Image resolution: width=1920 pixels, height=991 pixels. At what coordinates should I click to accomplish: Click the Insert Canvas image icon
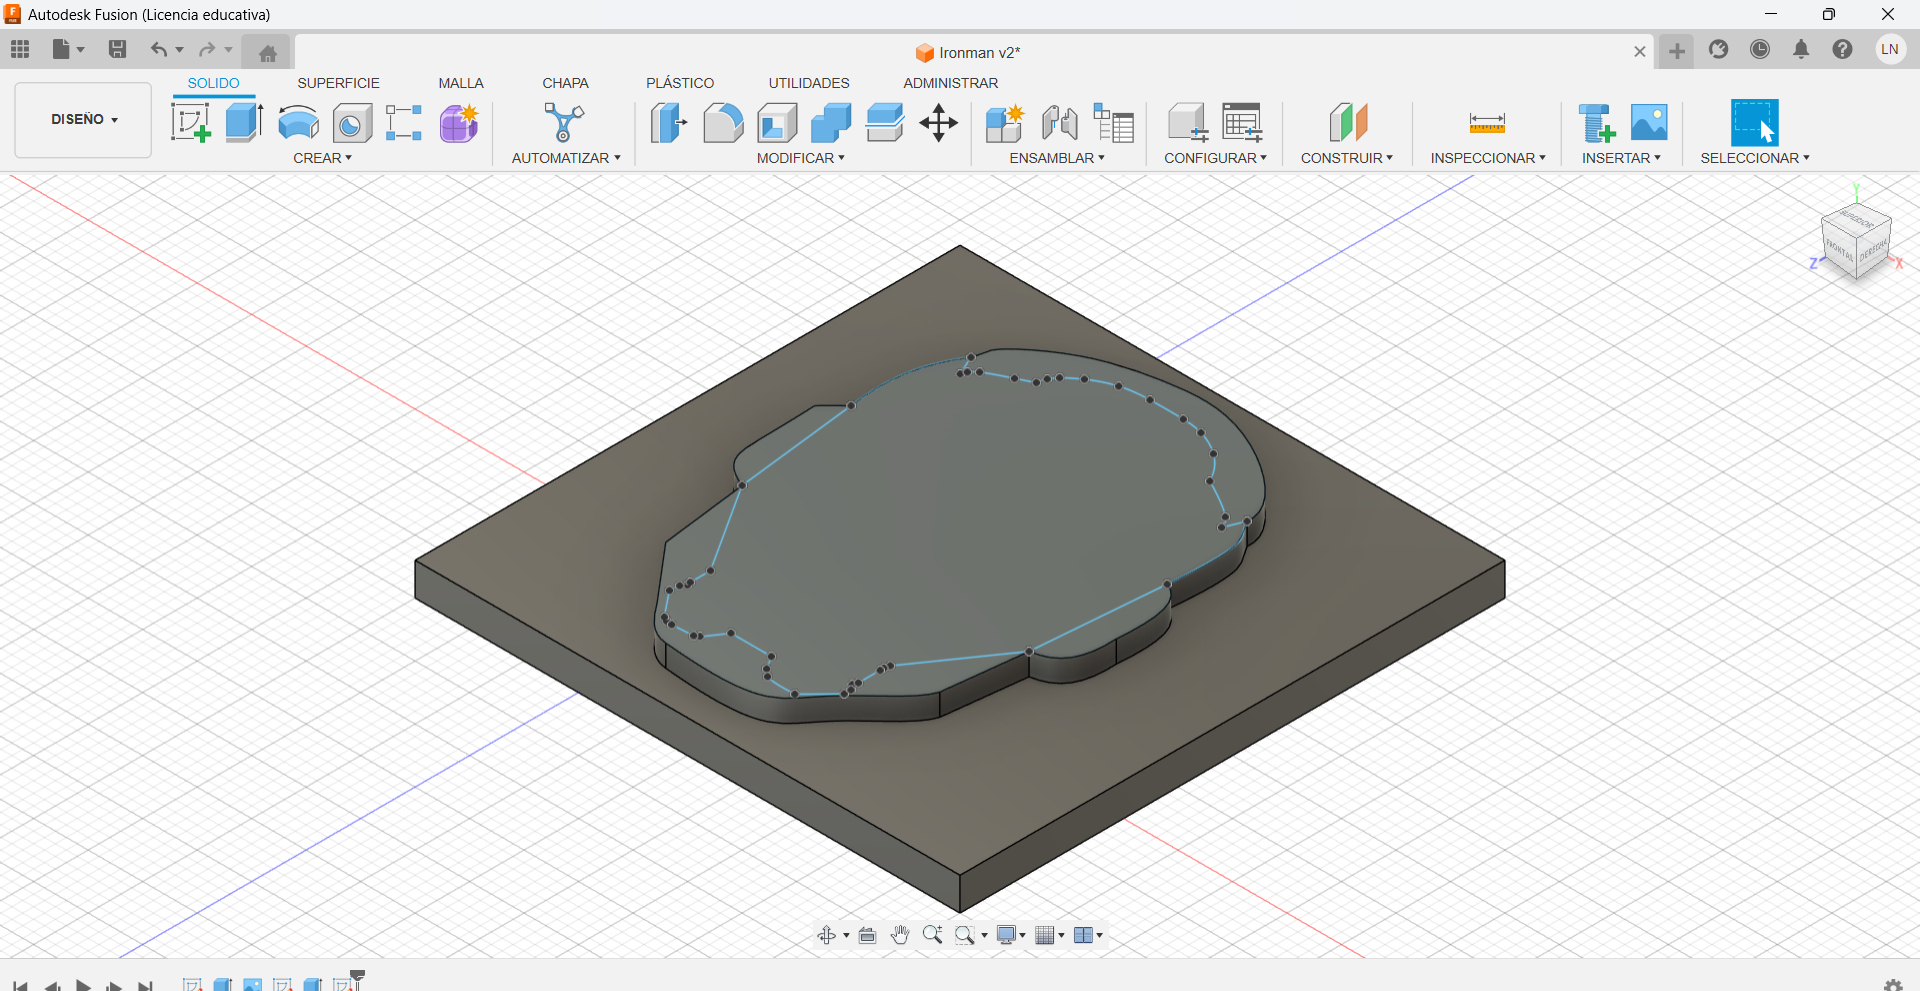point(1649,123)
